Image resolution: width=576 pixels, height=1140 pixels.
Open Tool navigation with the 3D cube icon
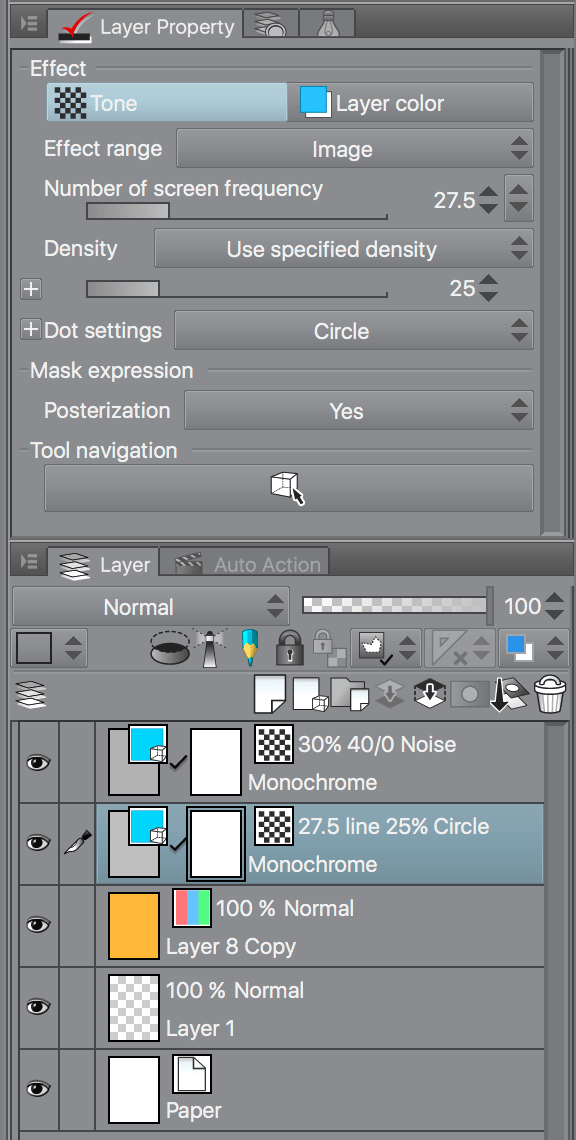[x=288, y=487]
